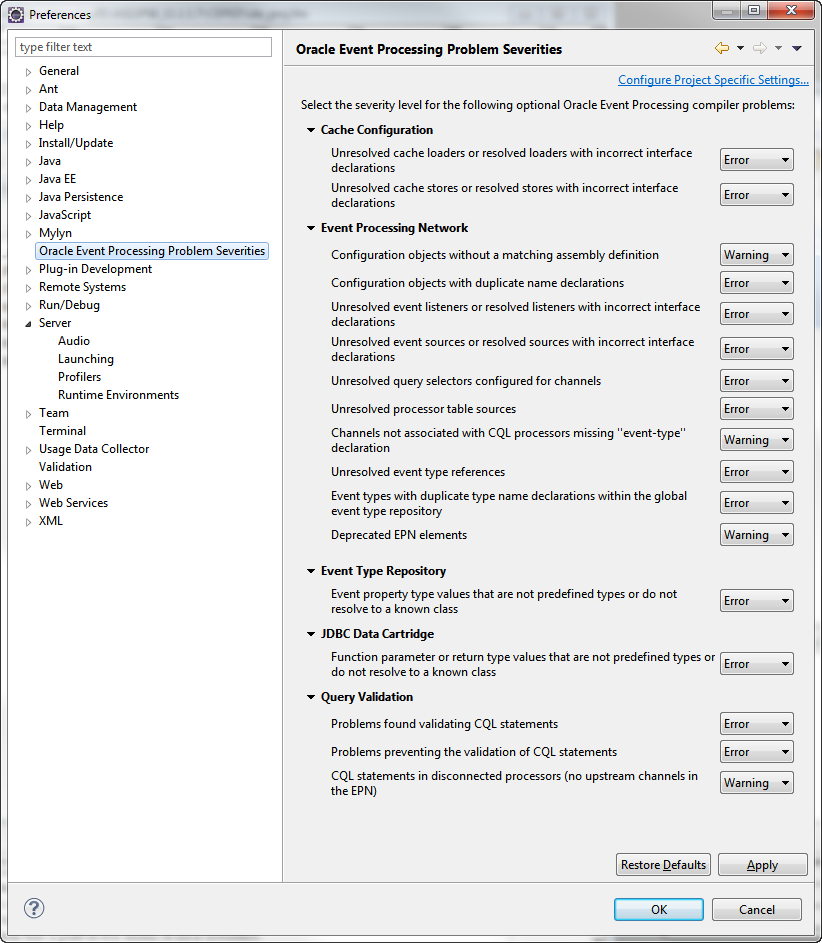Expand the Java EE tree node
This screenshot has height=943, width=822.
28,179
